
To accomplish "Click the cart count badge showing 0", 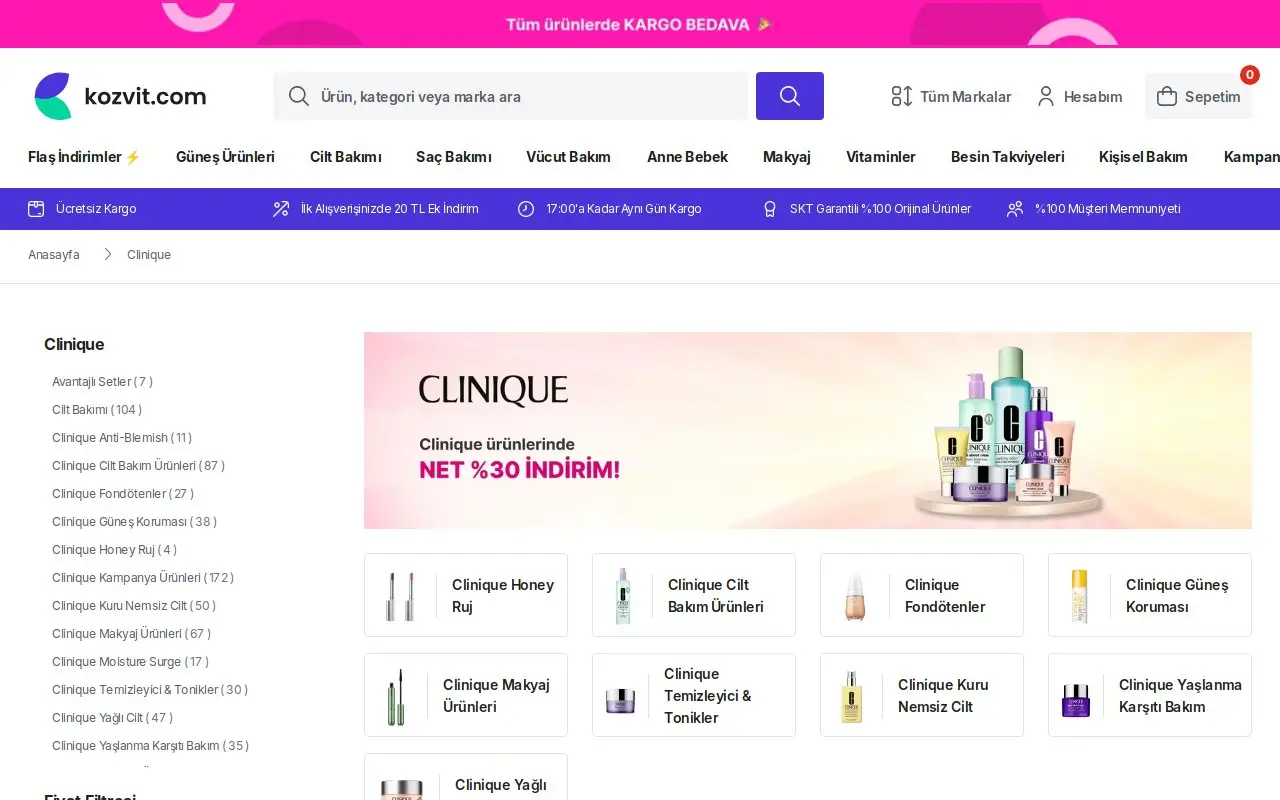I will pos(1250,75).
